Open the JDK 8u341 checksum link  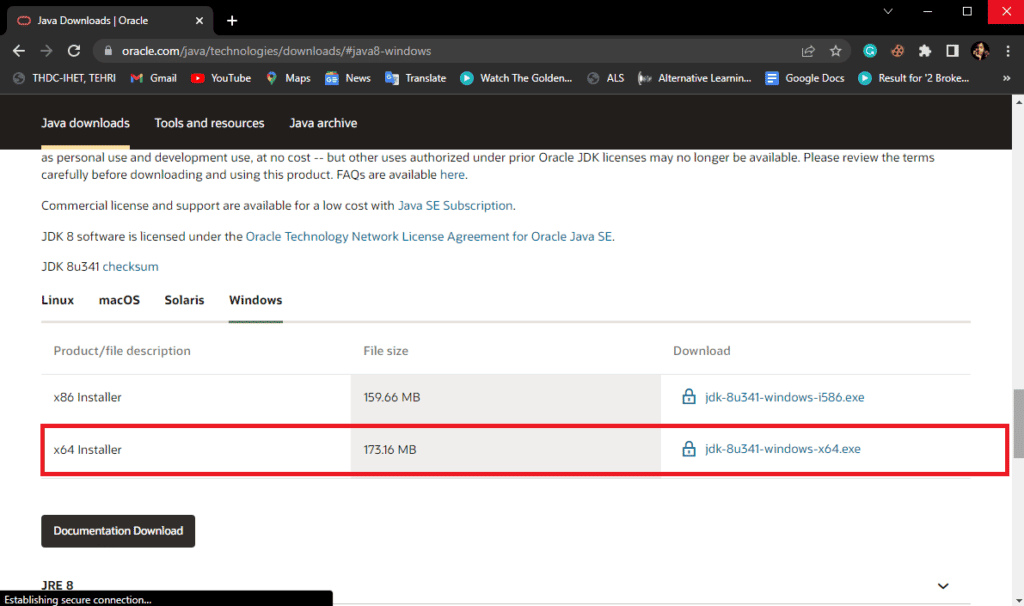130,267
